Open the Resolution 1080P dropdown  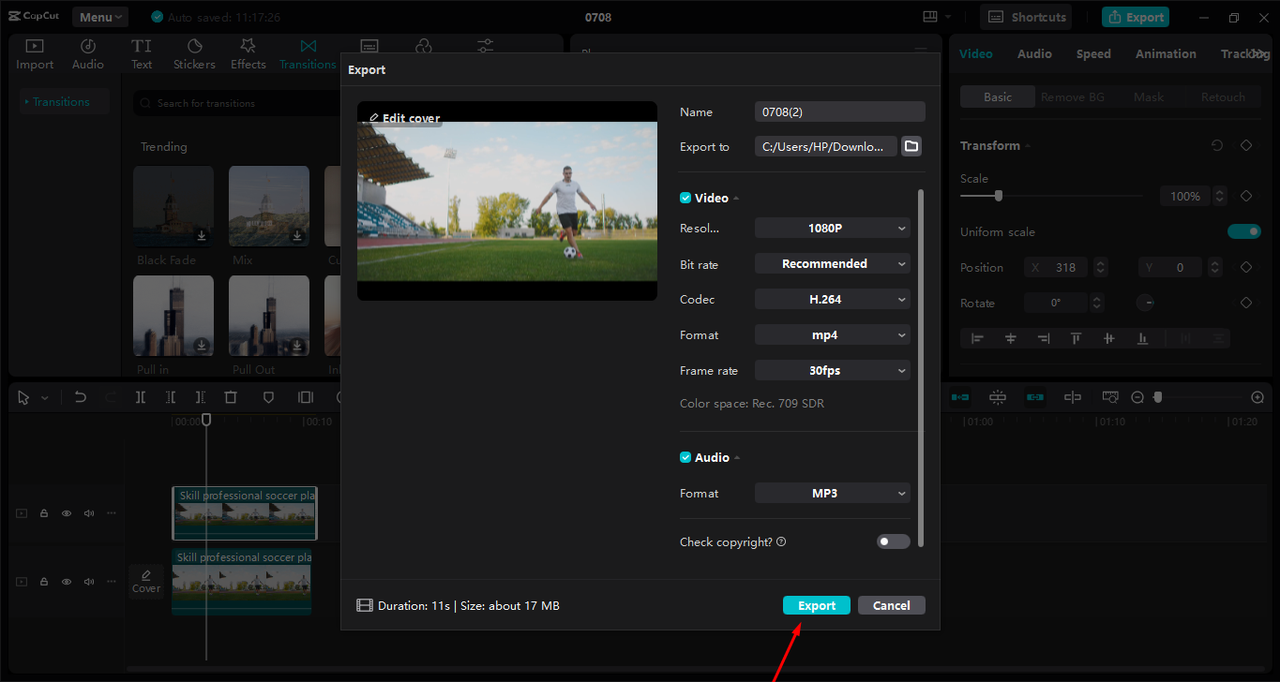832,228
